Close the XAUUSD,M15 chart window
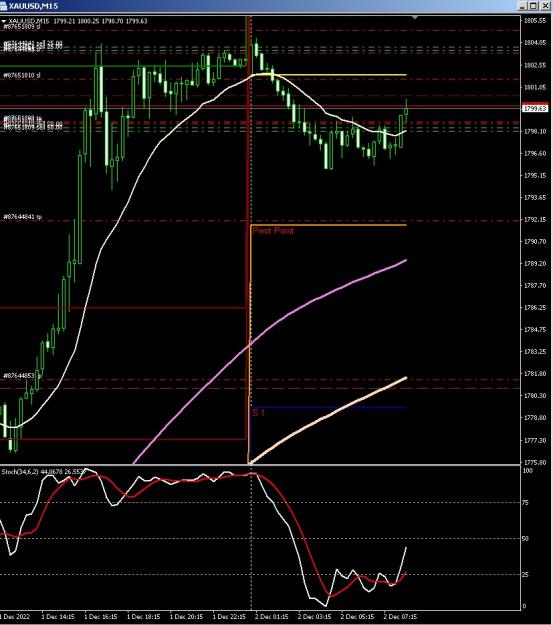Image resolution: width=553 pixels, height=625 pixels. click(545, 6)
